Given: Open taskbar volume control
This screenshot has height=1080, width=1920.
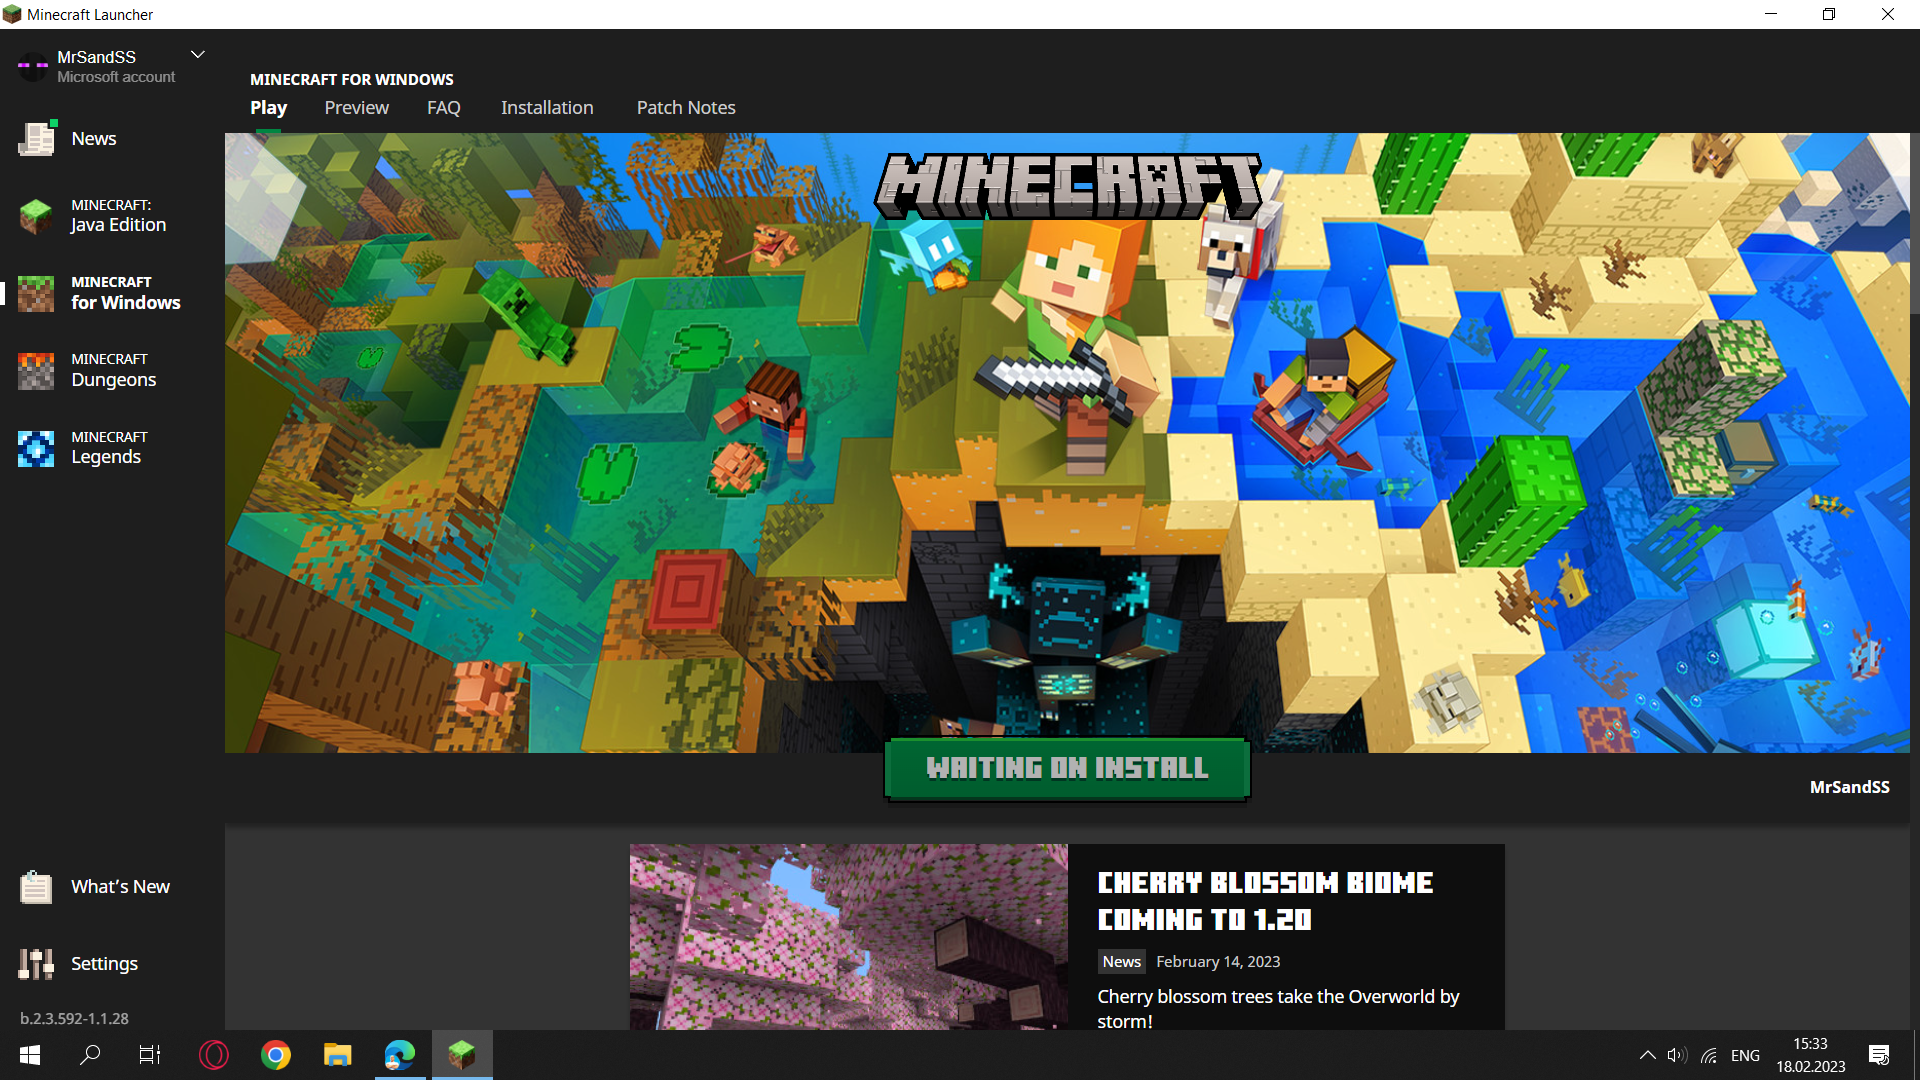Looking at the screenshot, I should coord(1677,1055).
